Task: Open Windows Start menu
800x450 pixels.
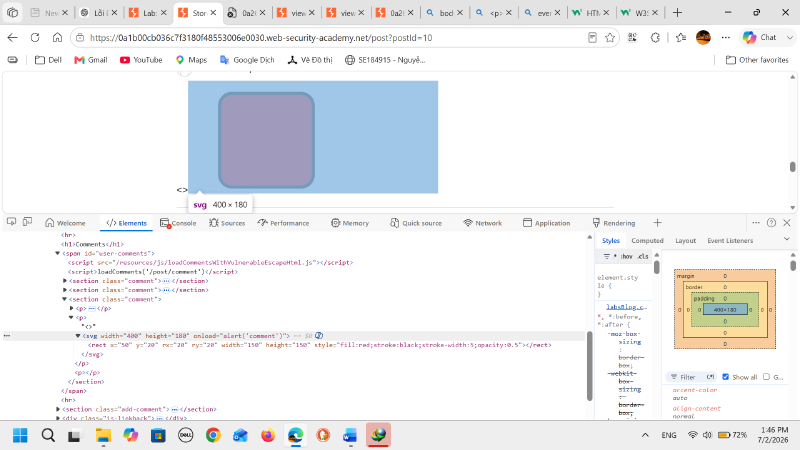Action: pyautogui.click(x=20, y=435)
